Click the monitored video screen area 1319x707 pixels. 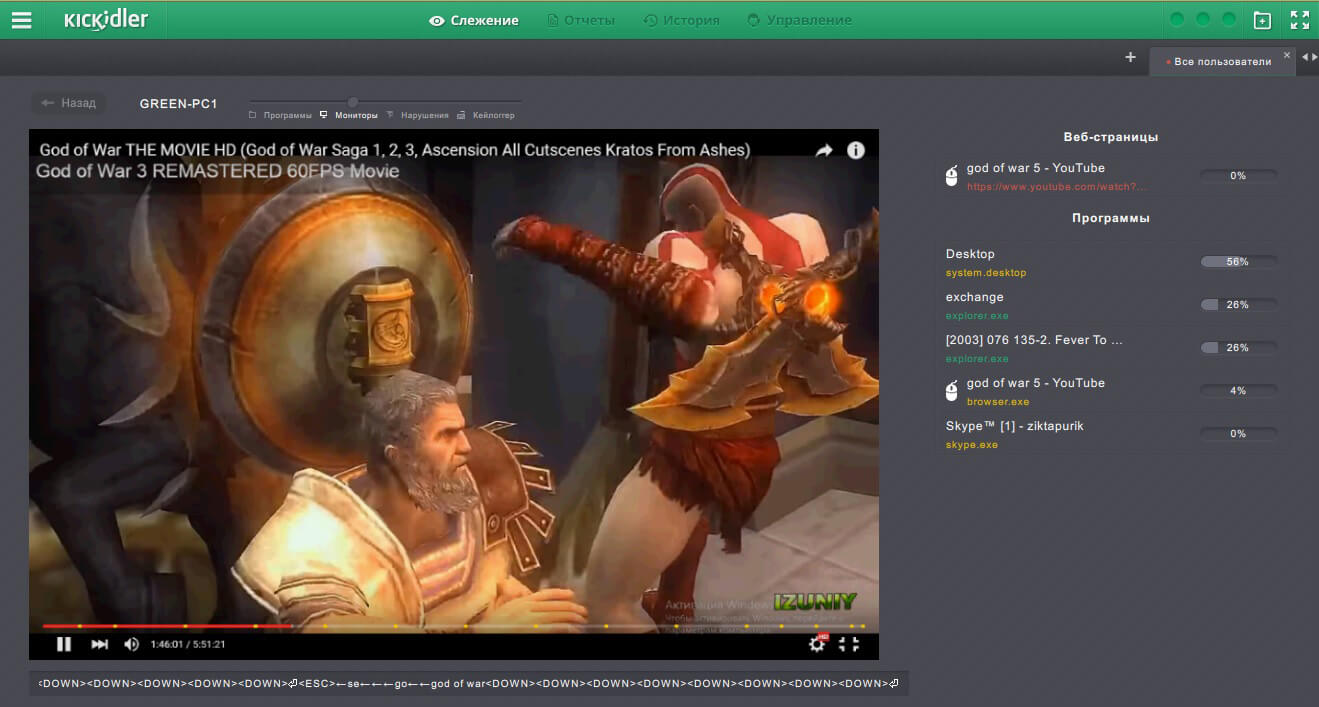click(x=454, y=394)
